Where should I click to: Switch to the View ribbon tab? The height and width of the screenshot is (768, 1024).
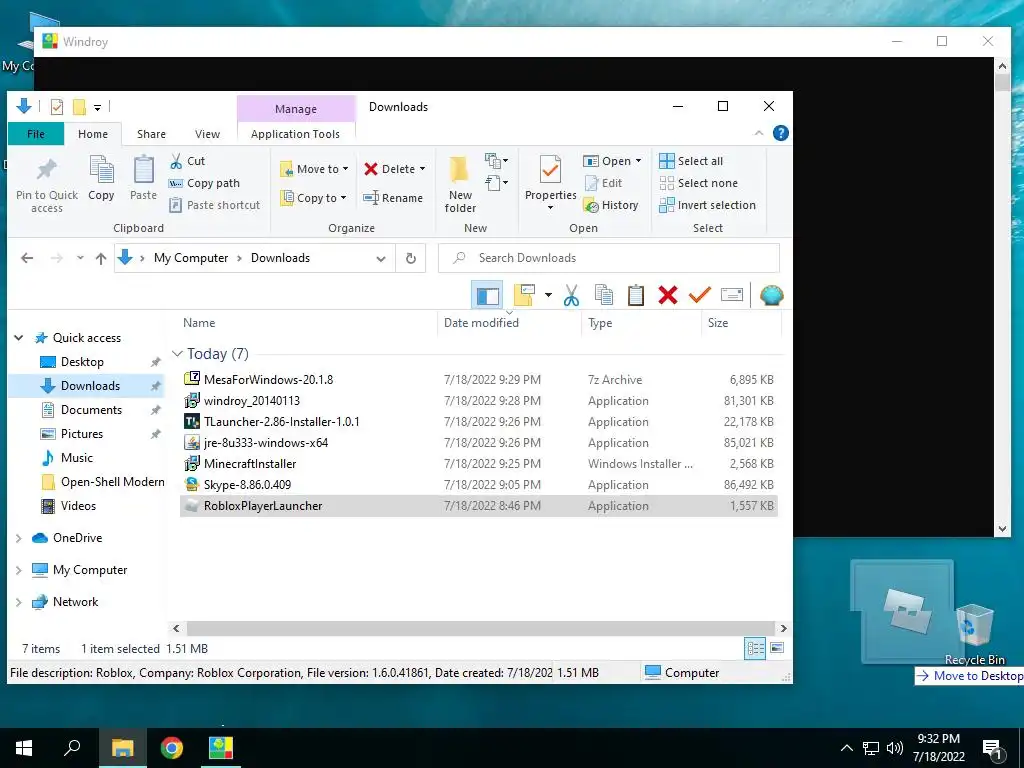click(207, 134)
